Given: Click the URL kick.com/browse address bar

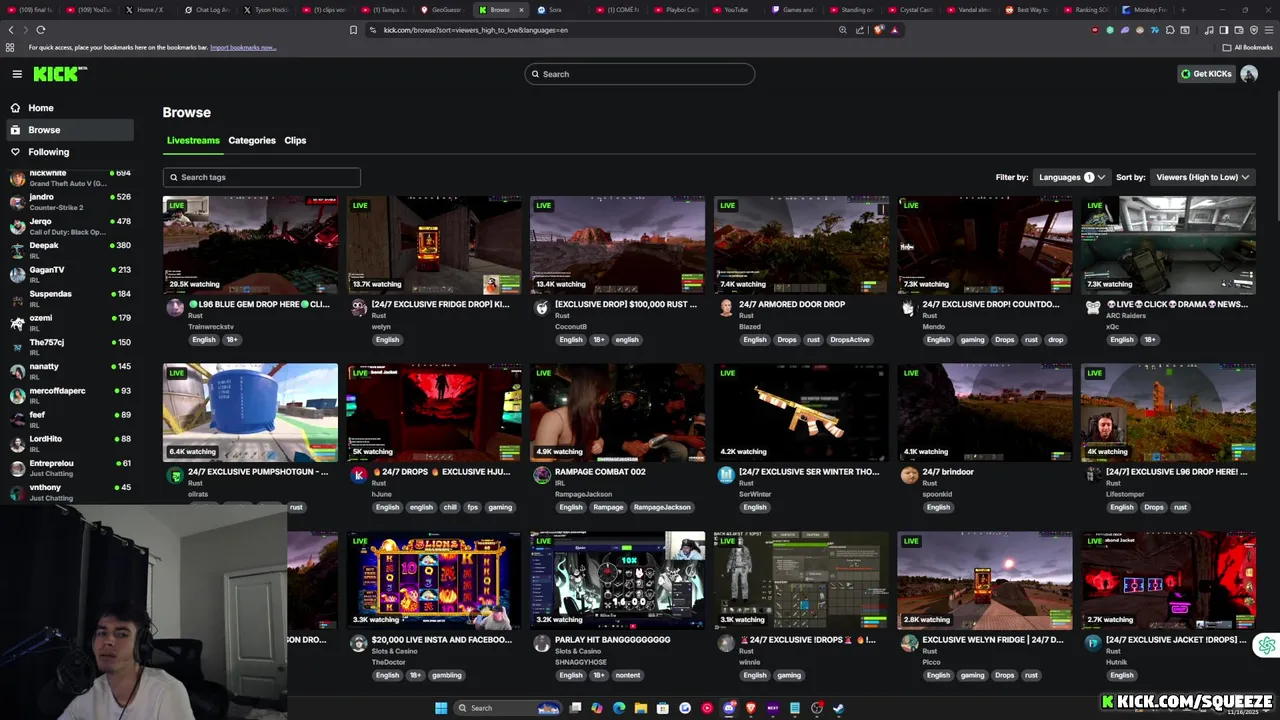Looking at the screenshot, I should coord(476,30).
